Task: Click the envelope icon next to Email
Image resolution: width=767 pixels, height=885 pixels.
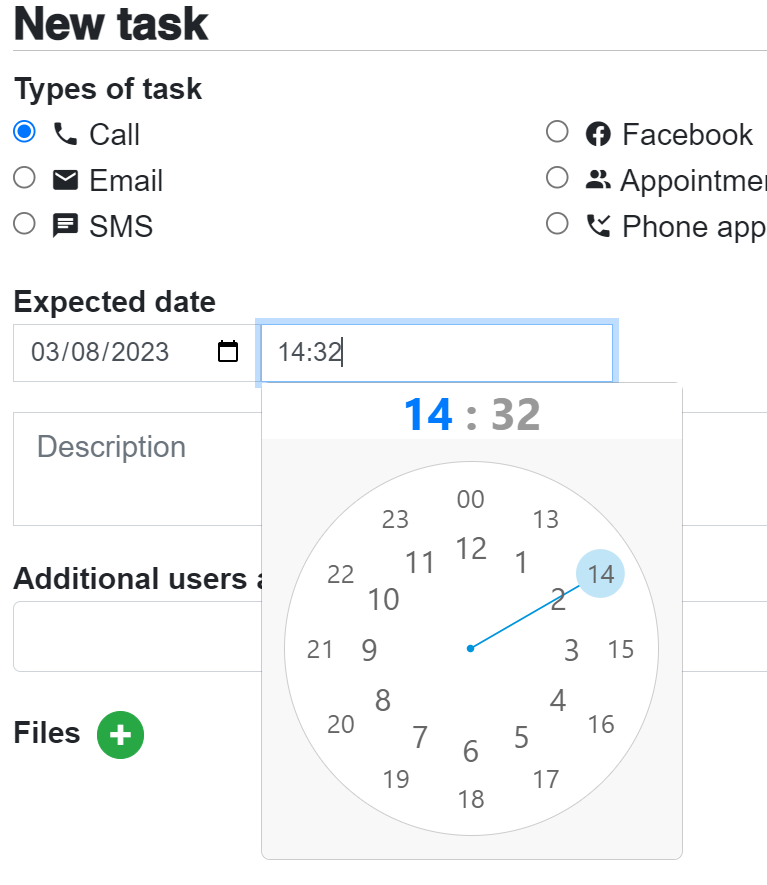Action: pyautogui.click(x=65, y=180)
